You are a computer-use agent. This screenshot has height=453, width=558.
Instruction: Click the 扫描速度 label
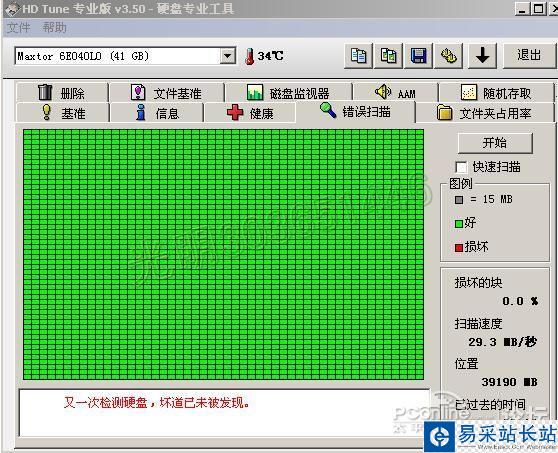(478, 323)
